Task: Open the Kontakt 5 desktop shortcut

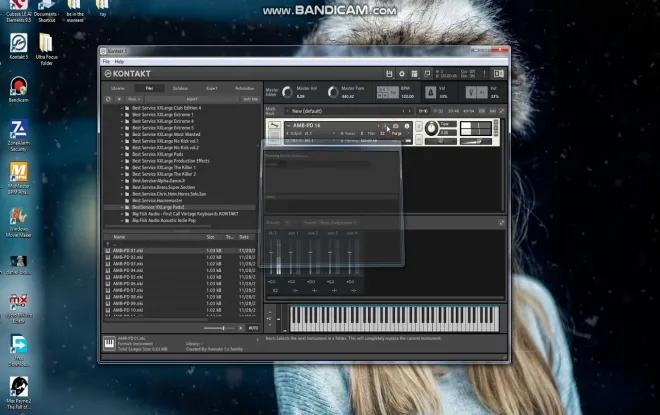Action: 19,46
